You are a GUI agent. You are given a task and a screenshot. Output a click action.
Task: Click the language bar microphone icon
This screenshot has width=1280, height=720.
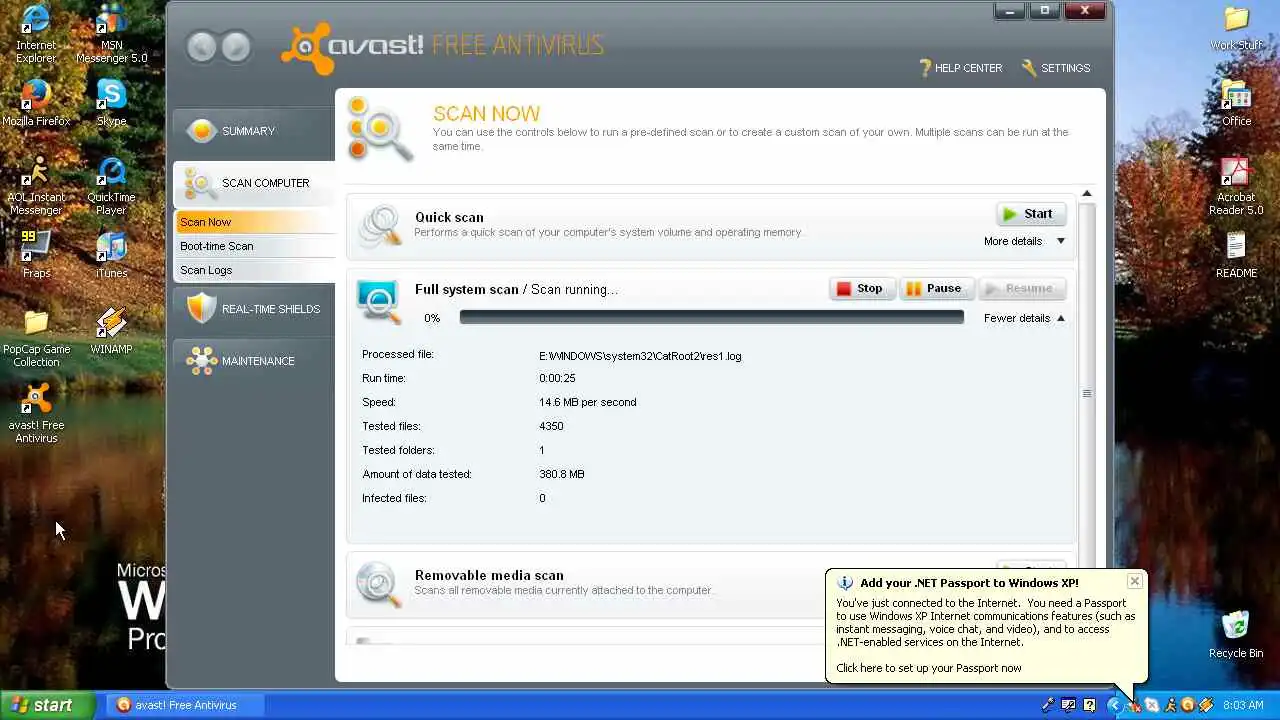pos(1047,705)
